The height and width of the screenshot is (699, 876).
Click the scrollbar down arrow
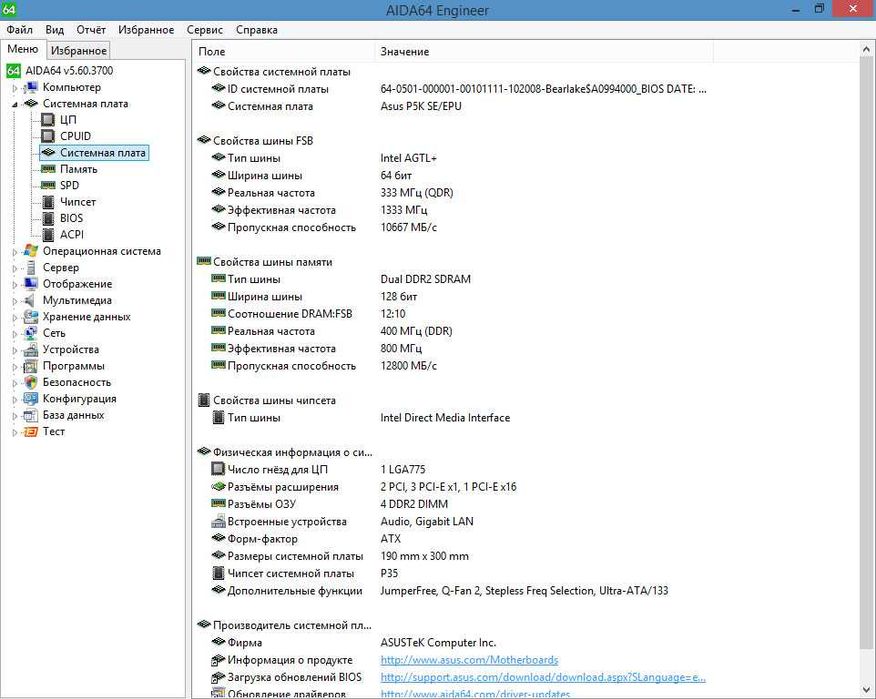pyautogui.click(x=867, y=690)
